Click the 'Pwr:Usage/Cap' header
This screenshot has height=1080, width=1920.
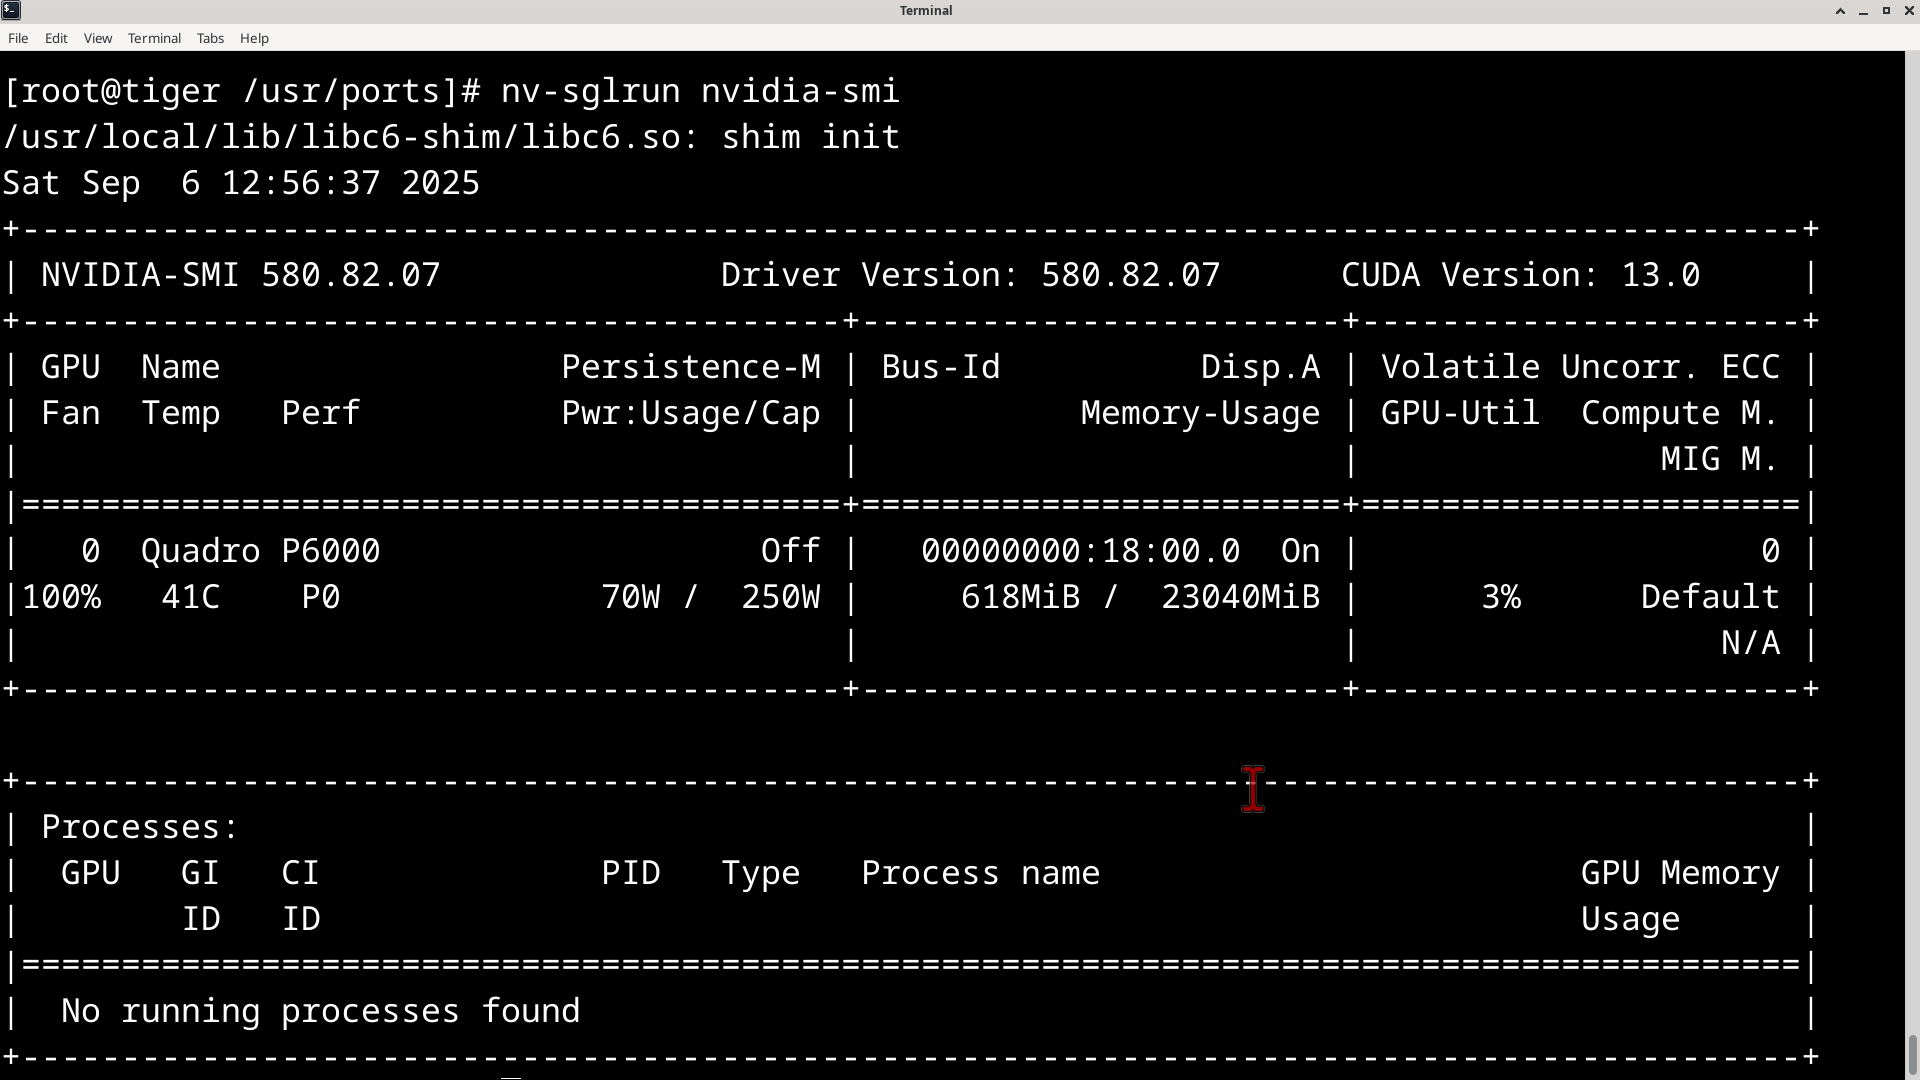(x=691, y=413)
